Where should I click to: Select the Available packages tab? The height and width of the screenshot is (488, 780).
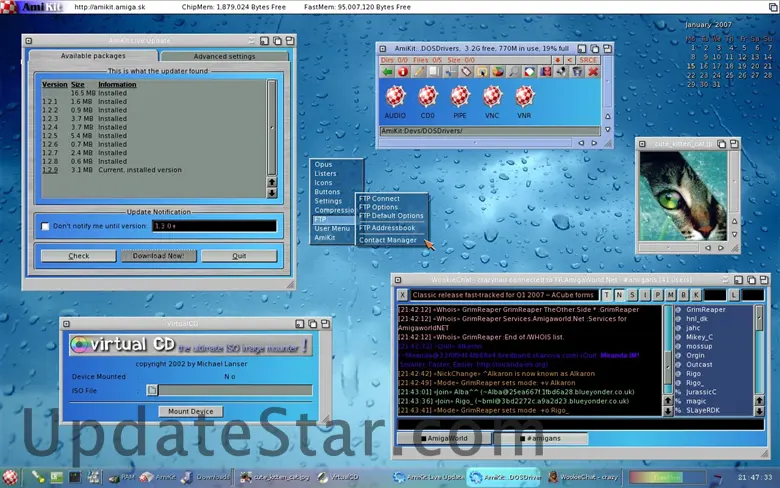click(x=93, y=56)
